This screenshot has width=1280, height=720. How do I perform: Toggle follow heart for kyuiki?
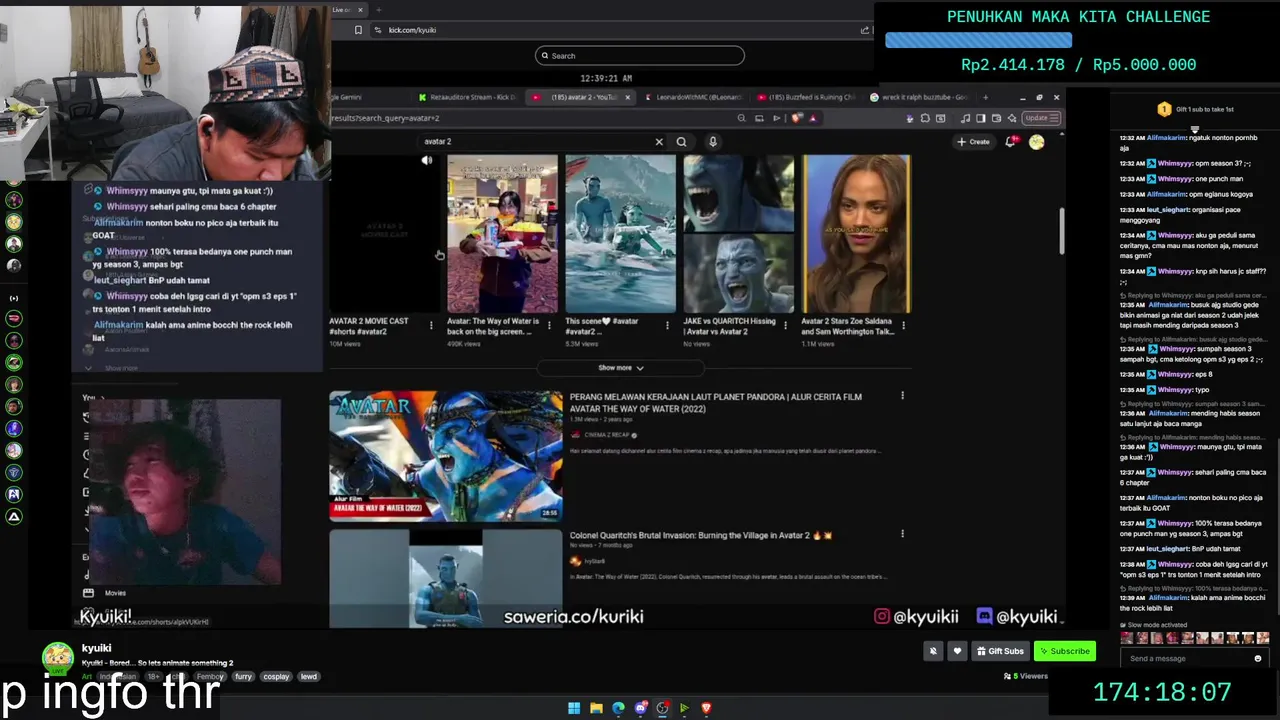coord(957,651)
